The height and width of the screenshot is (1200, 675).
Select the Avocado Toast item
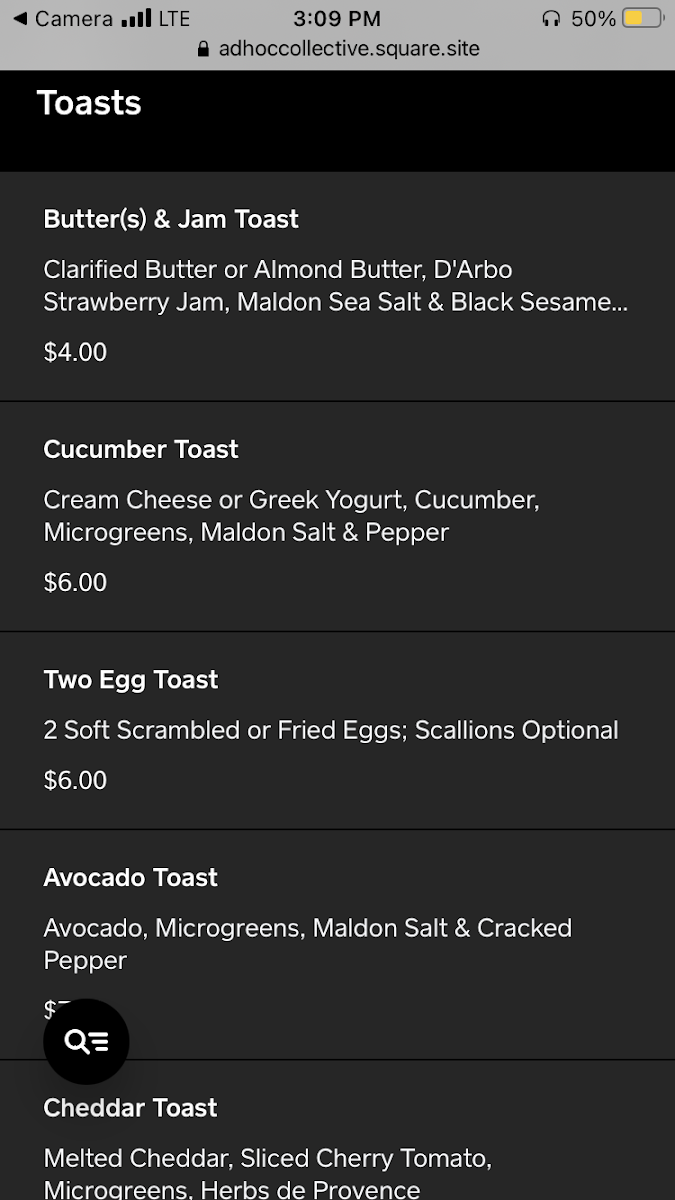[130, 877]
